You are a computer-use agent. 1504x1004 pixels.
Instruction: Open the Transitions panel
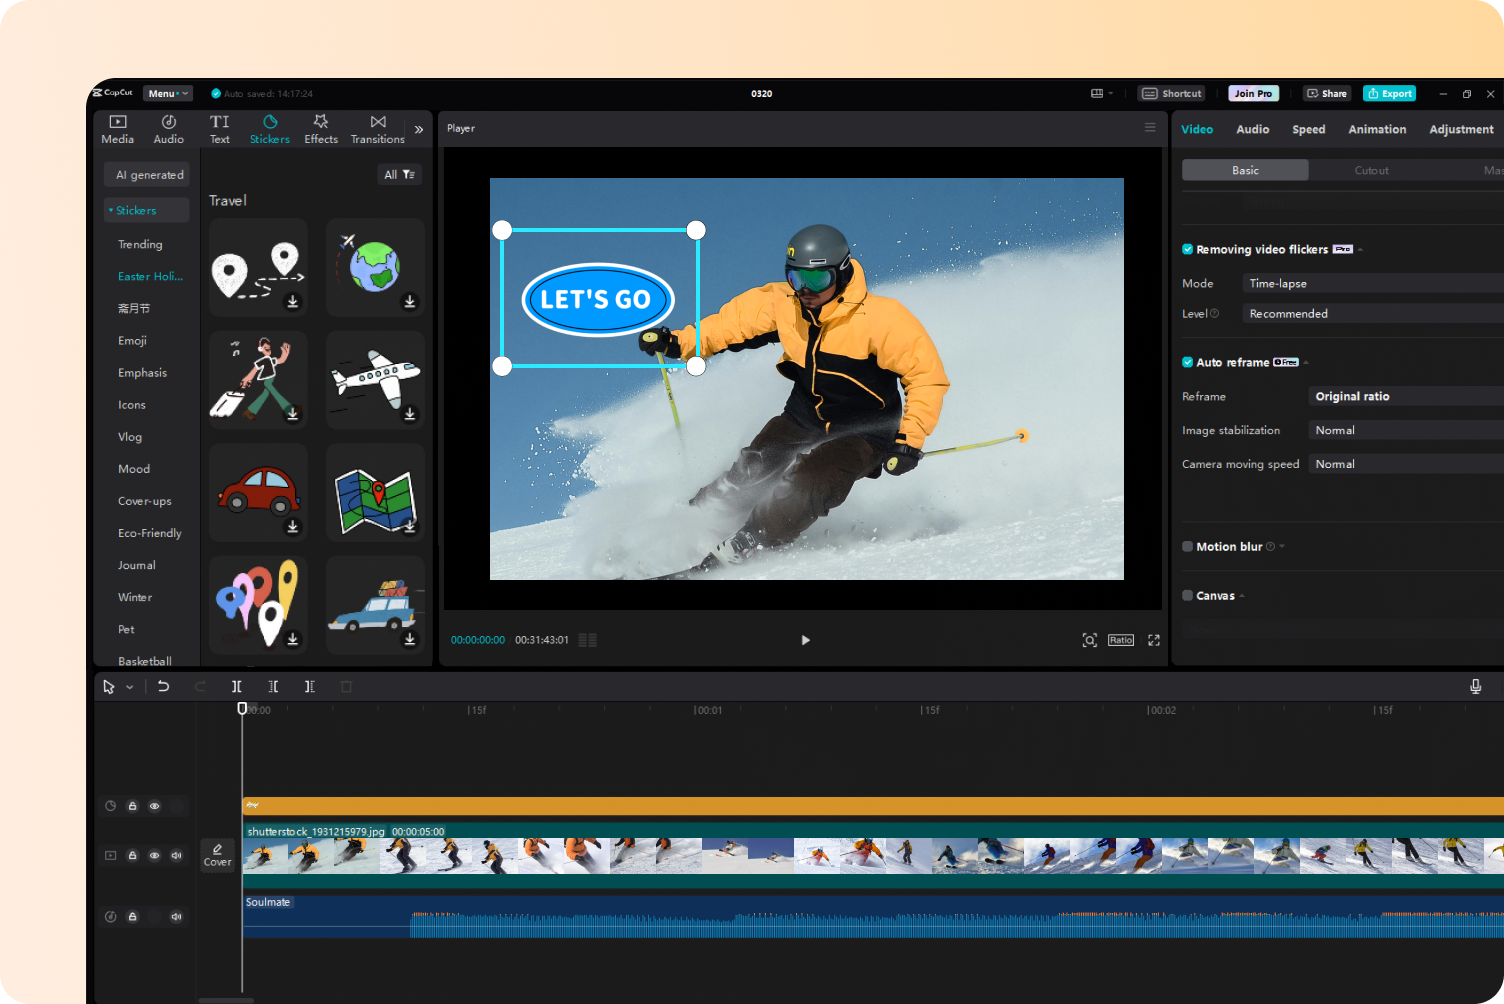tap(377, 128)
